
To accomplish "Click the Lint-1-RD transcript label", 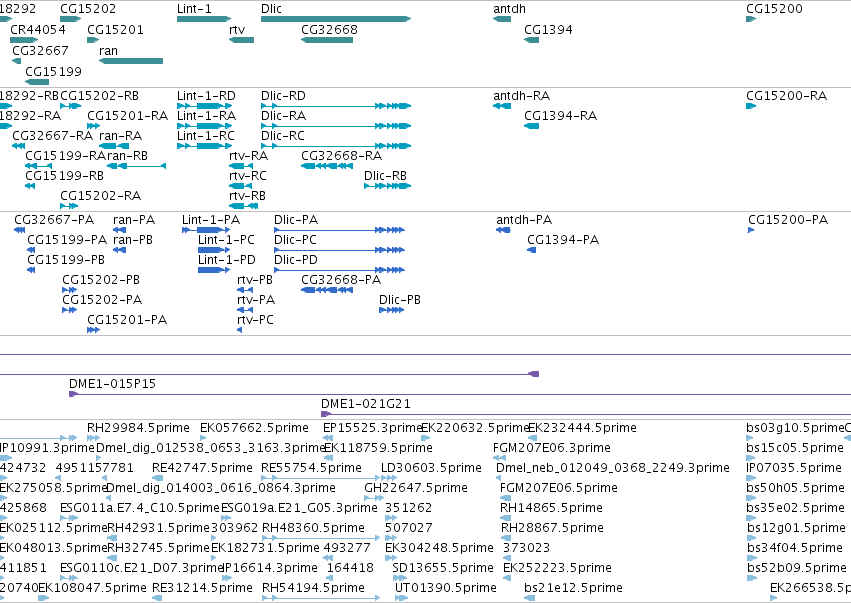I will [206, 96].
